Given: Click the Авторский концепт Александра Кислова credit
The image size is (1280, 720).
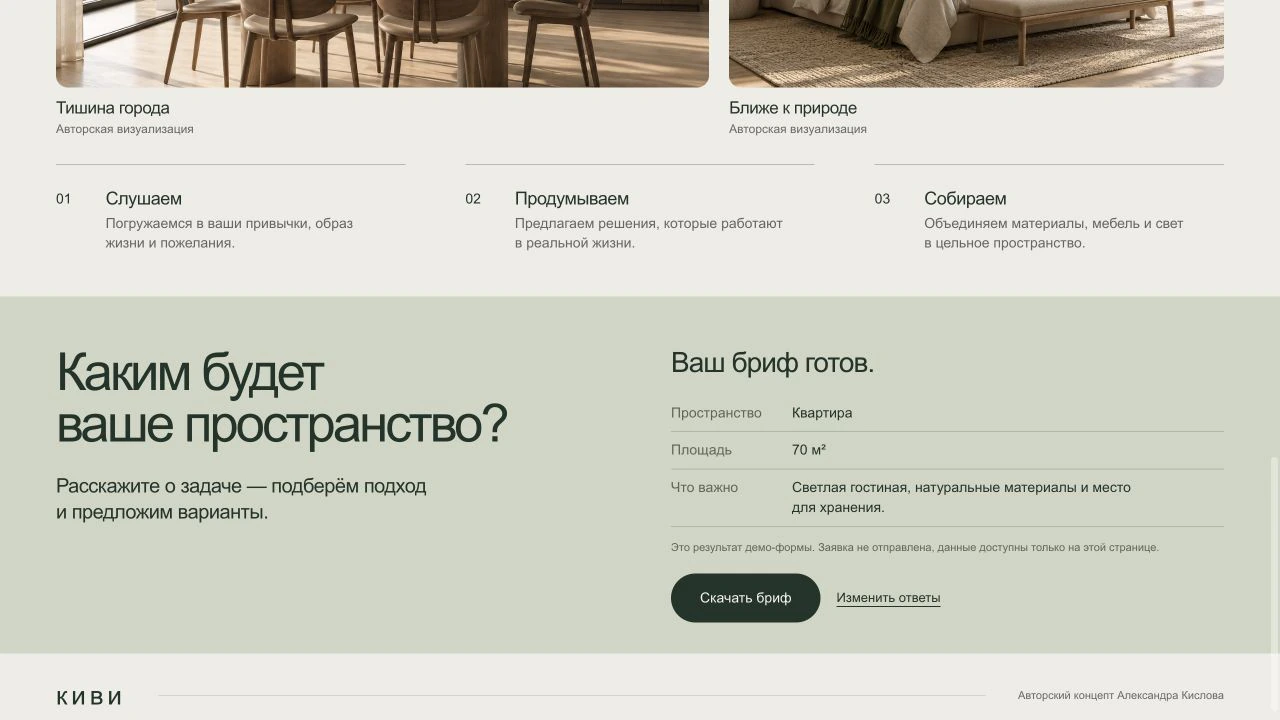Looking at the screenshot, I should click(x=1121, y=695).
